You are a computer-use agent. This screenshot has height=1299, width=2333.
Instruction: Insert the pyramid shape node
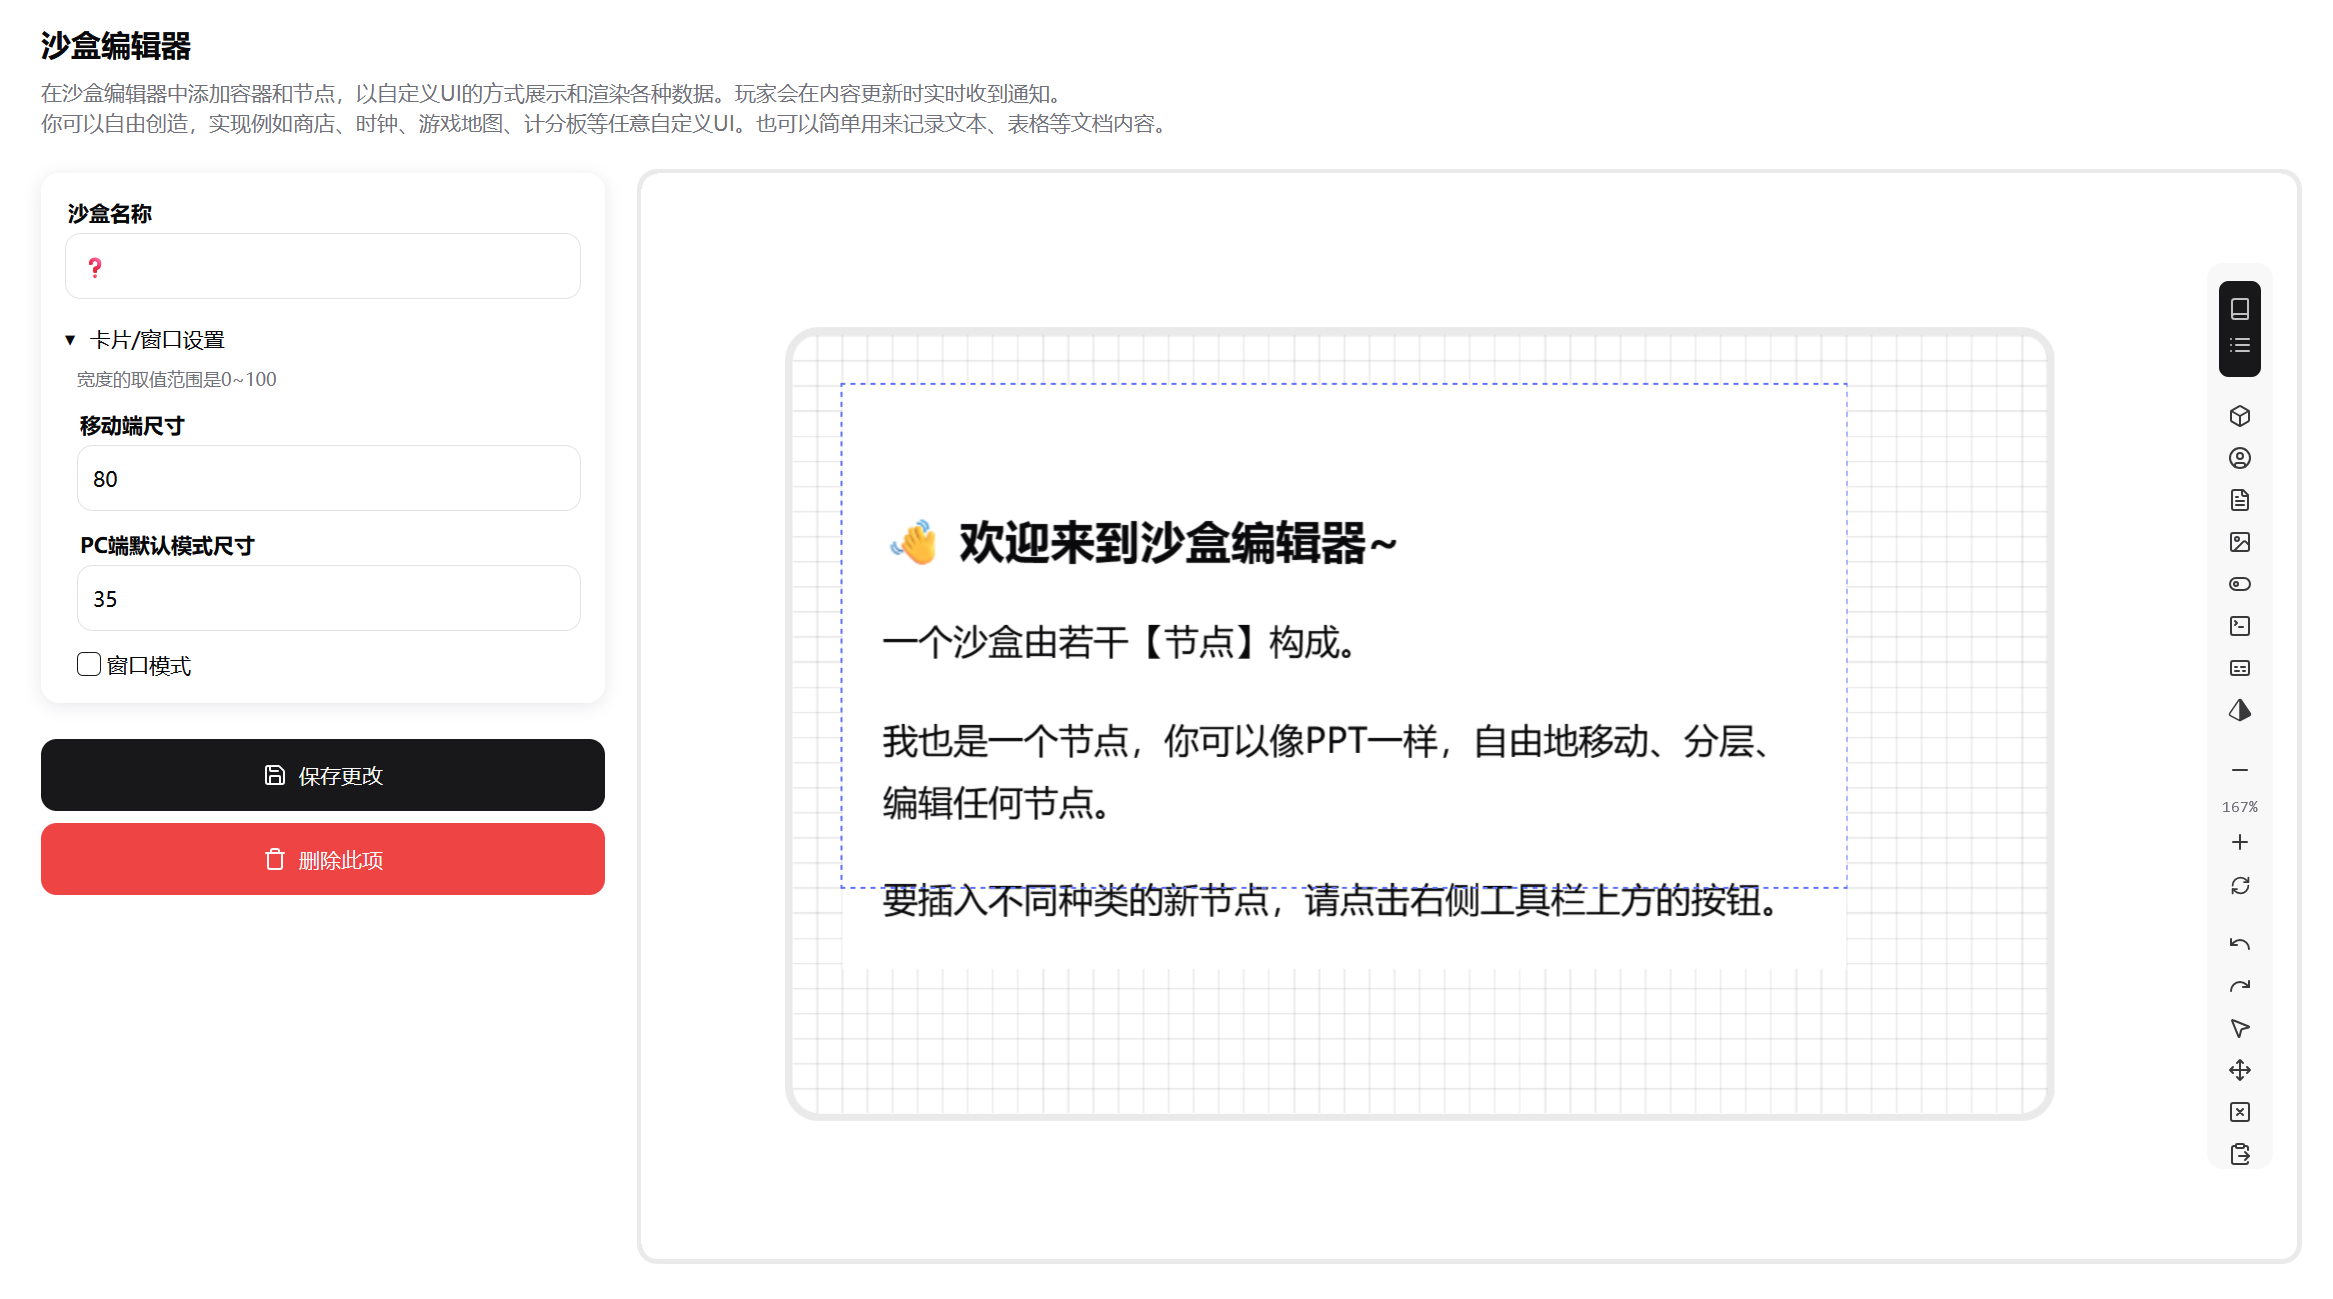[2239, 710]
